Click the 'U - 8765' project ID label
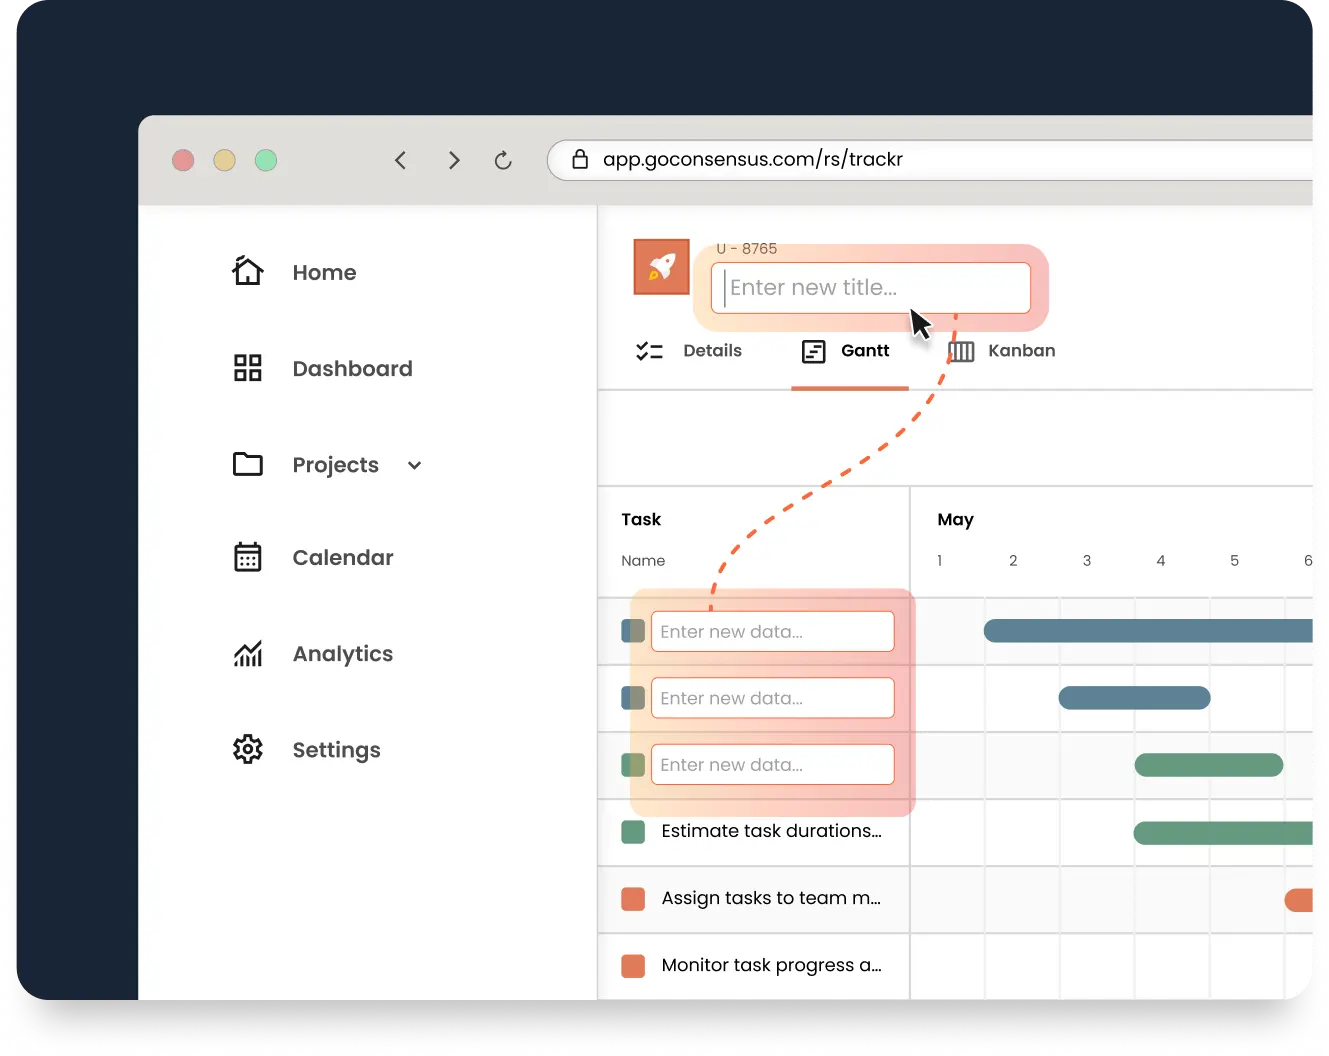Screen dimensions: 1329x1056 point(746,249)
